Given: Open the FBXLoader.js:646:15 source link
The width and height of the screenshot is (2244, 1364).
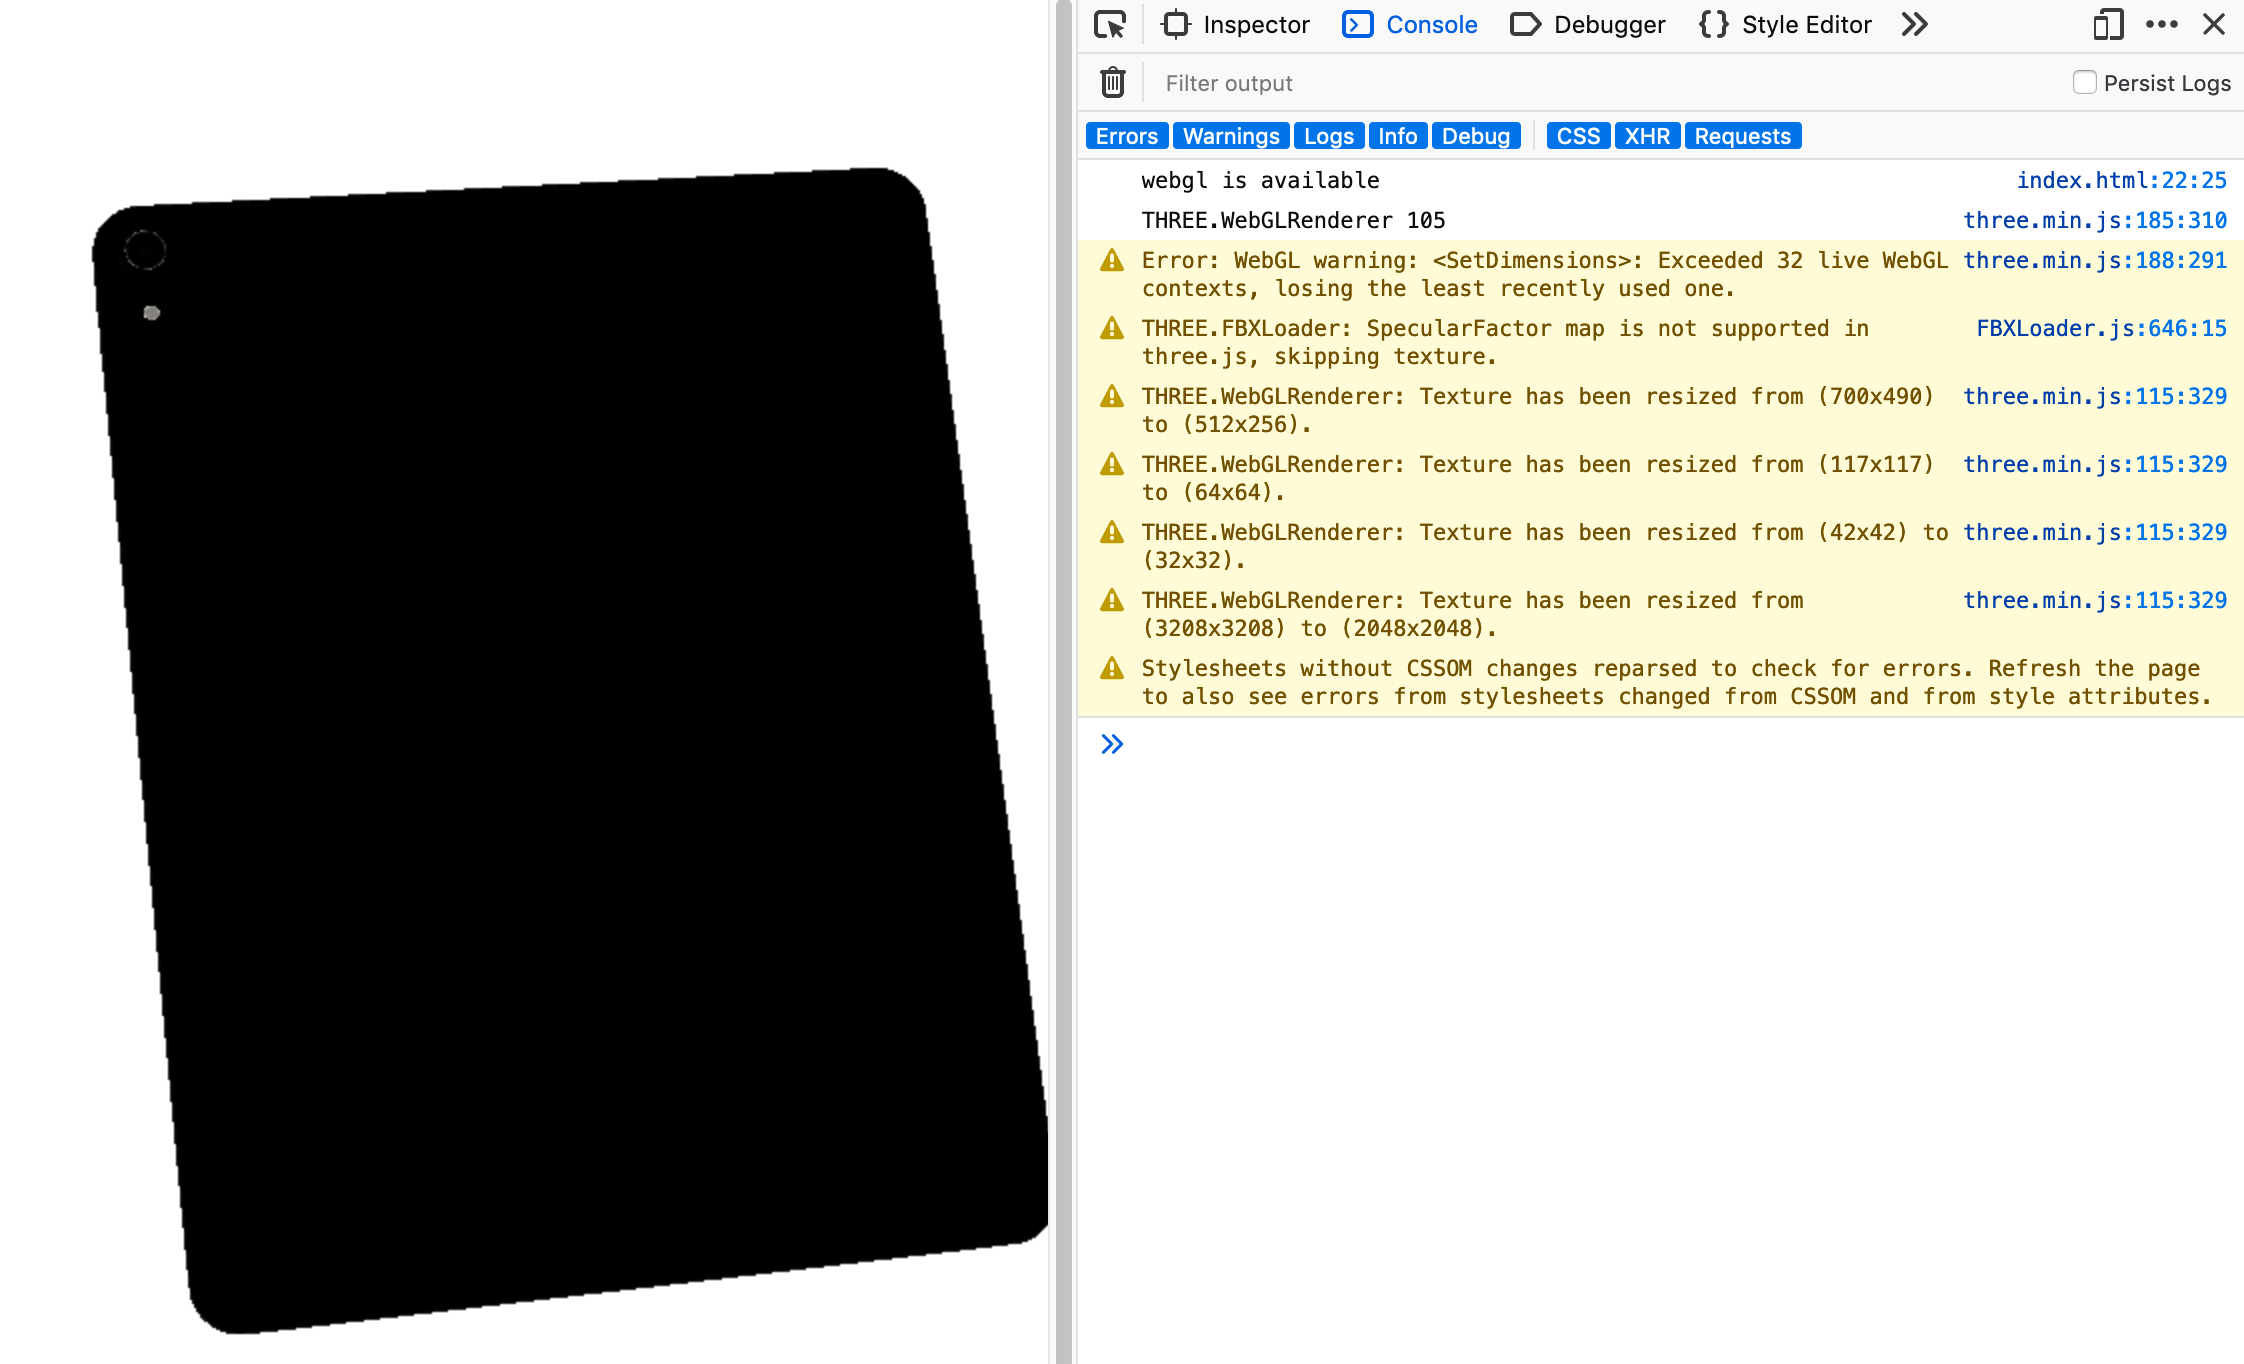Looking at the screenshot, I should [x=2101, y=328].
